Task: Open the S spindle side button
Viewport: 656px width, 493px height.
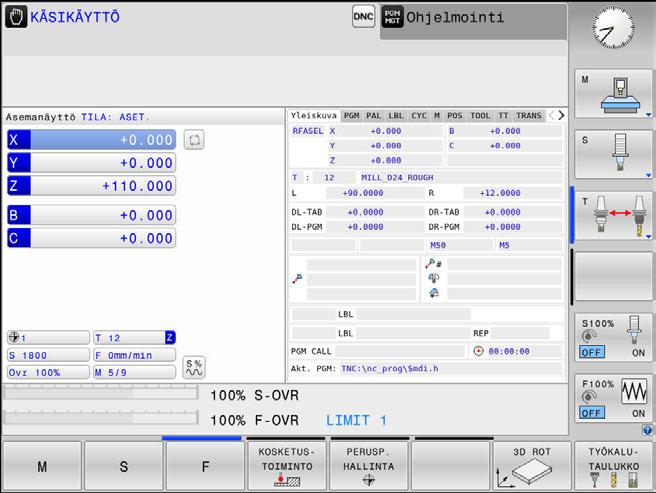Action: click(x=613, y=154)
